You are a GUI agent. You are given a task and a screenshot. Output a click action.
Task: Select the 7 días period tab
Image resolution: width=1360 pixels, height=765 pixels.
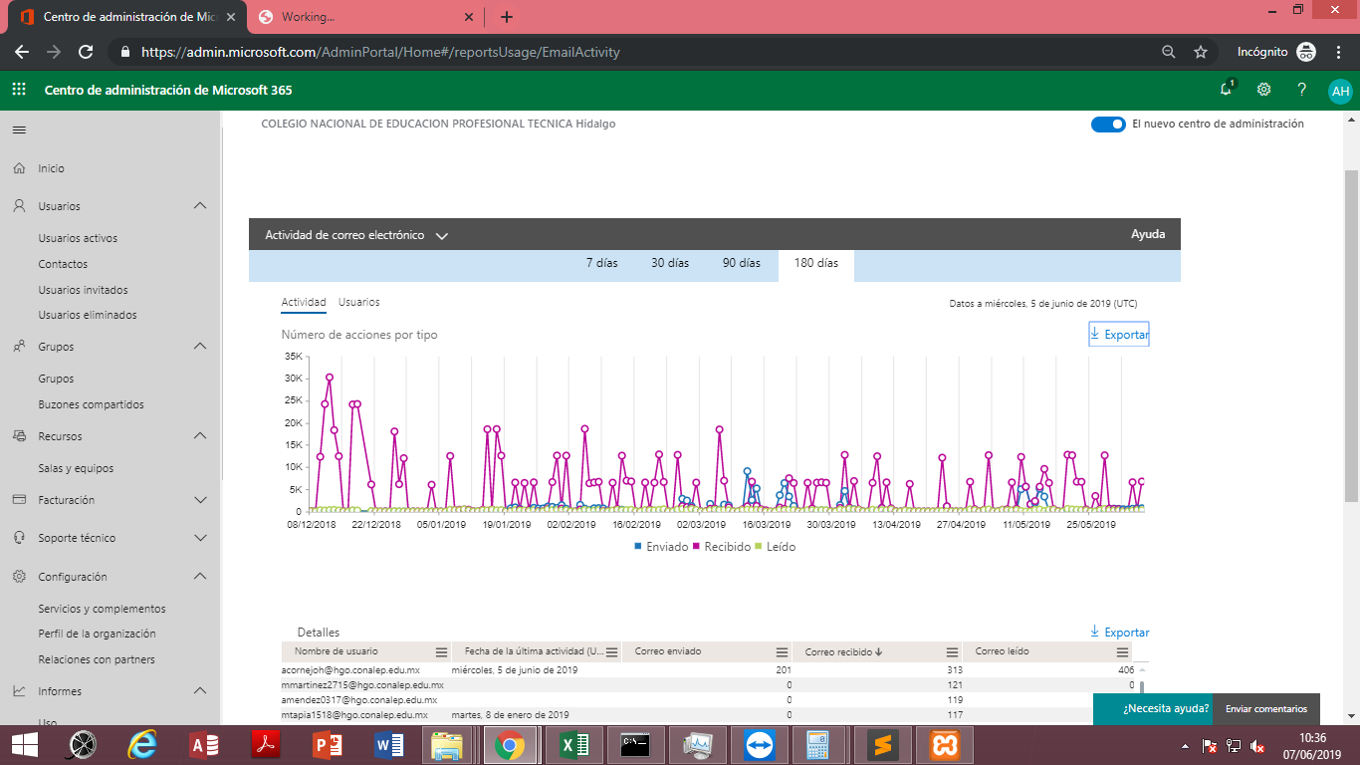(602, 263)
